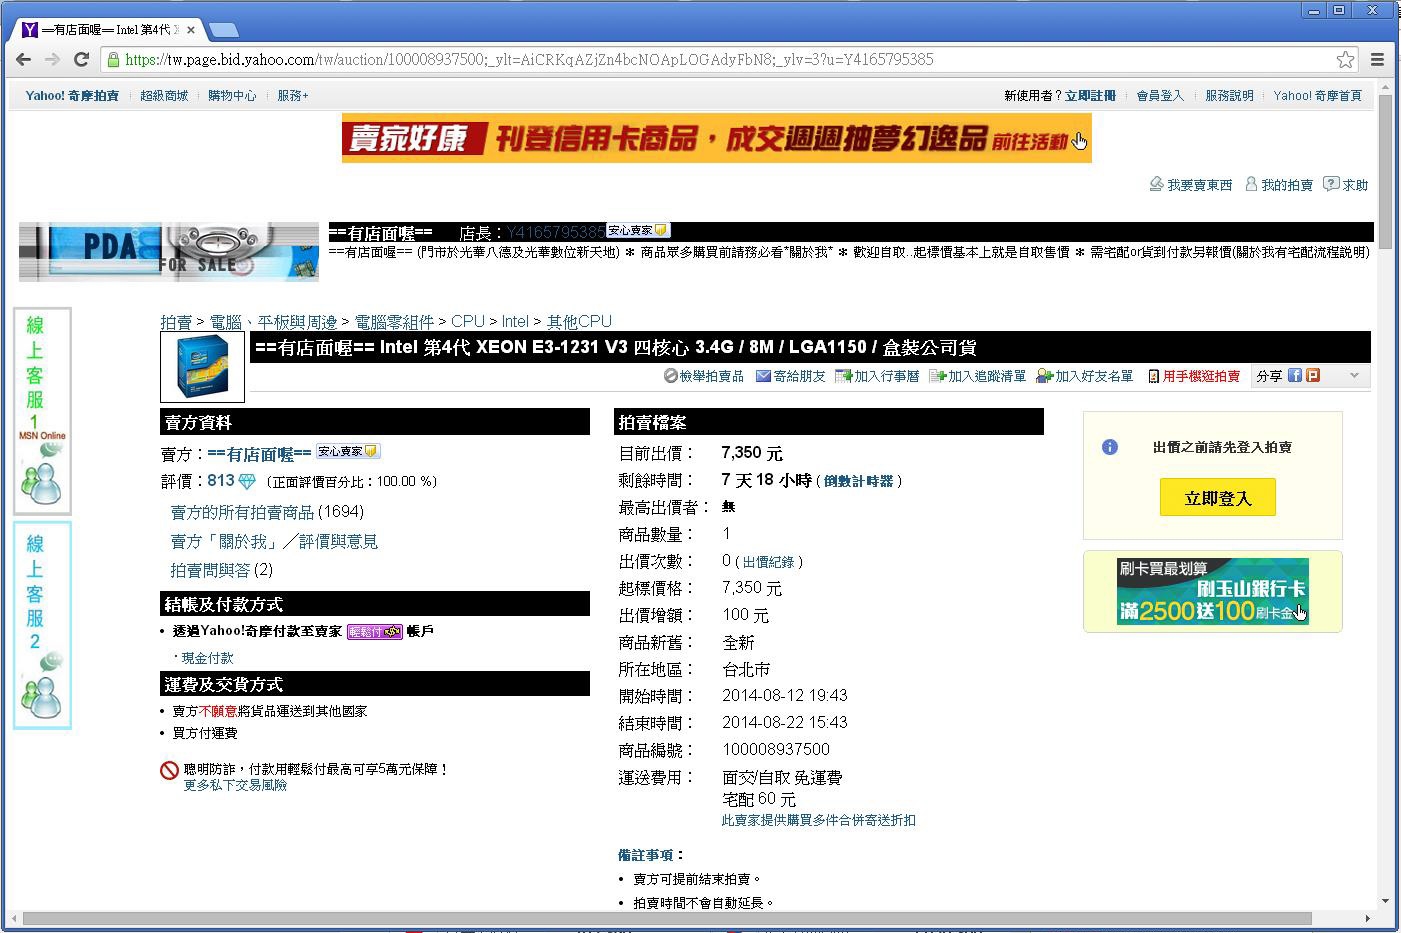
Task: Click 此賣家提供購買多件合併寄送折扣 link
Action: (x=819, y=820)
